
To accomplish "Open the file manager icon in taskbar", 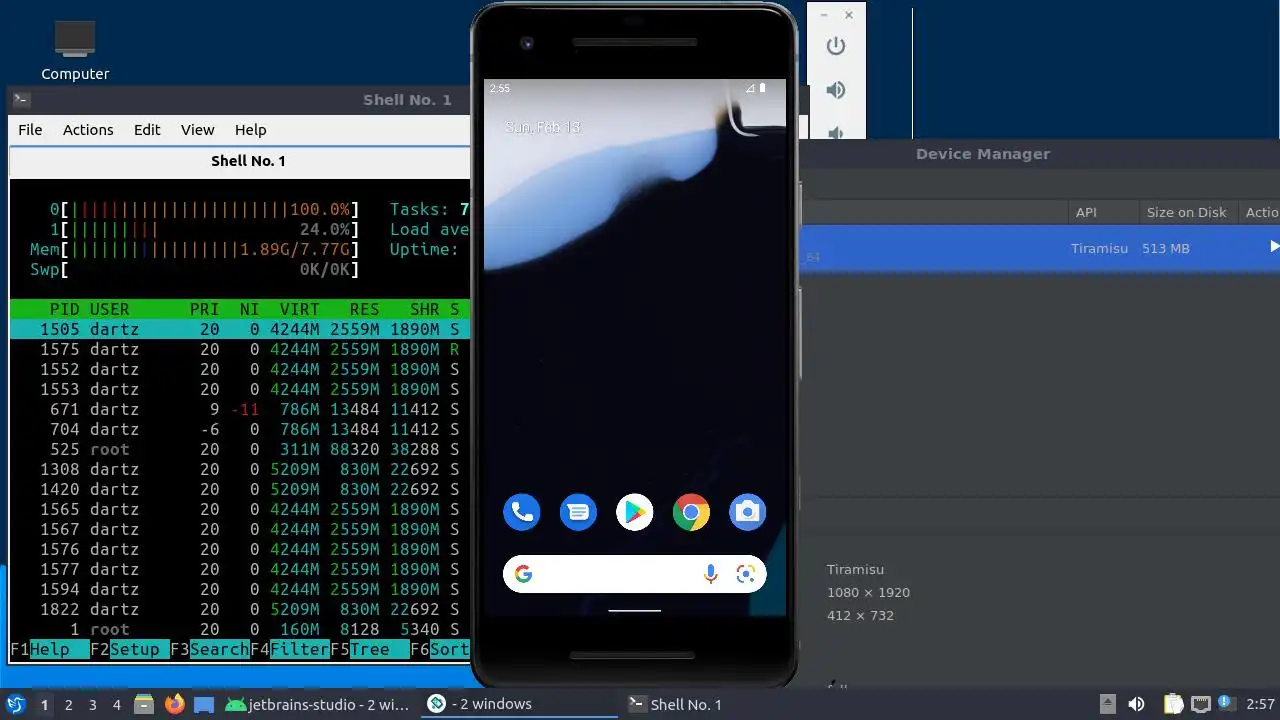I will point(144,704).
